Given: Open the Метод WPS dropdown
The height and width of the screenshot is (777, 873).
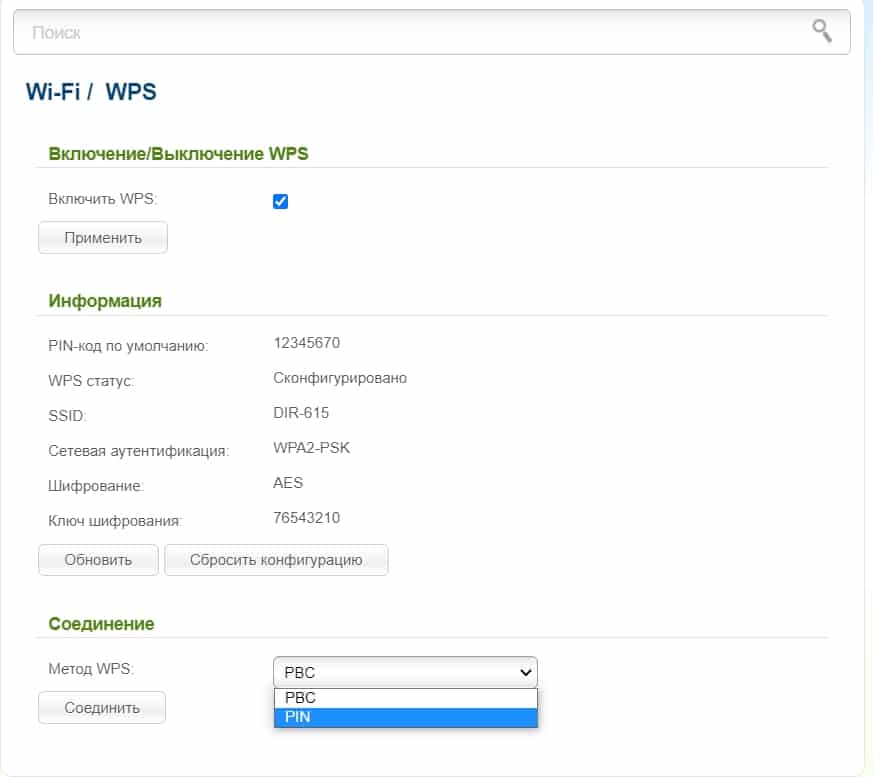Looking at the screenshot, I should click(x=405, y=672).
